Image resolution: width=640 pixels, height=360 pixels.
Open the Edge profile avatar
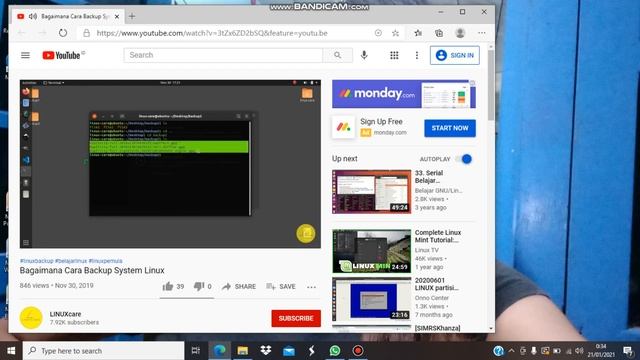coord(460,33)
